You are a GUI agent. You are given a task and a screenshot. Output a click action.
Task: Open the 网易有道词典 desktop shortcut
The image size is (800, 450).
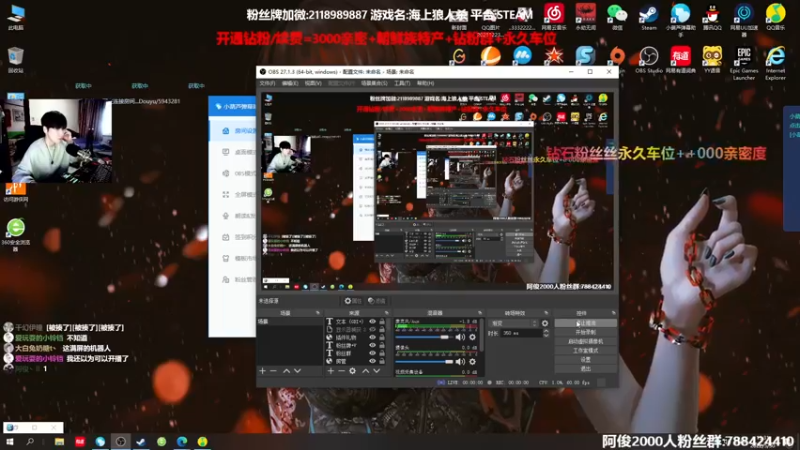tap(680, 60)
